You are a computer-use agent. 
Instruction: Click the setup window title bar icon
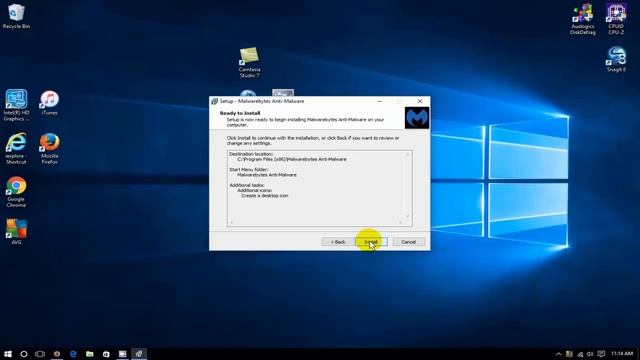coord(214,101)
